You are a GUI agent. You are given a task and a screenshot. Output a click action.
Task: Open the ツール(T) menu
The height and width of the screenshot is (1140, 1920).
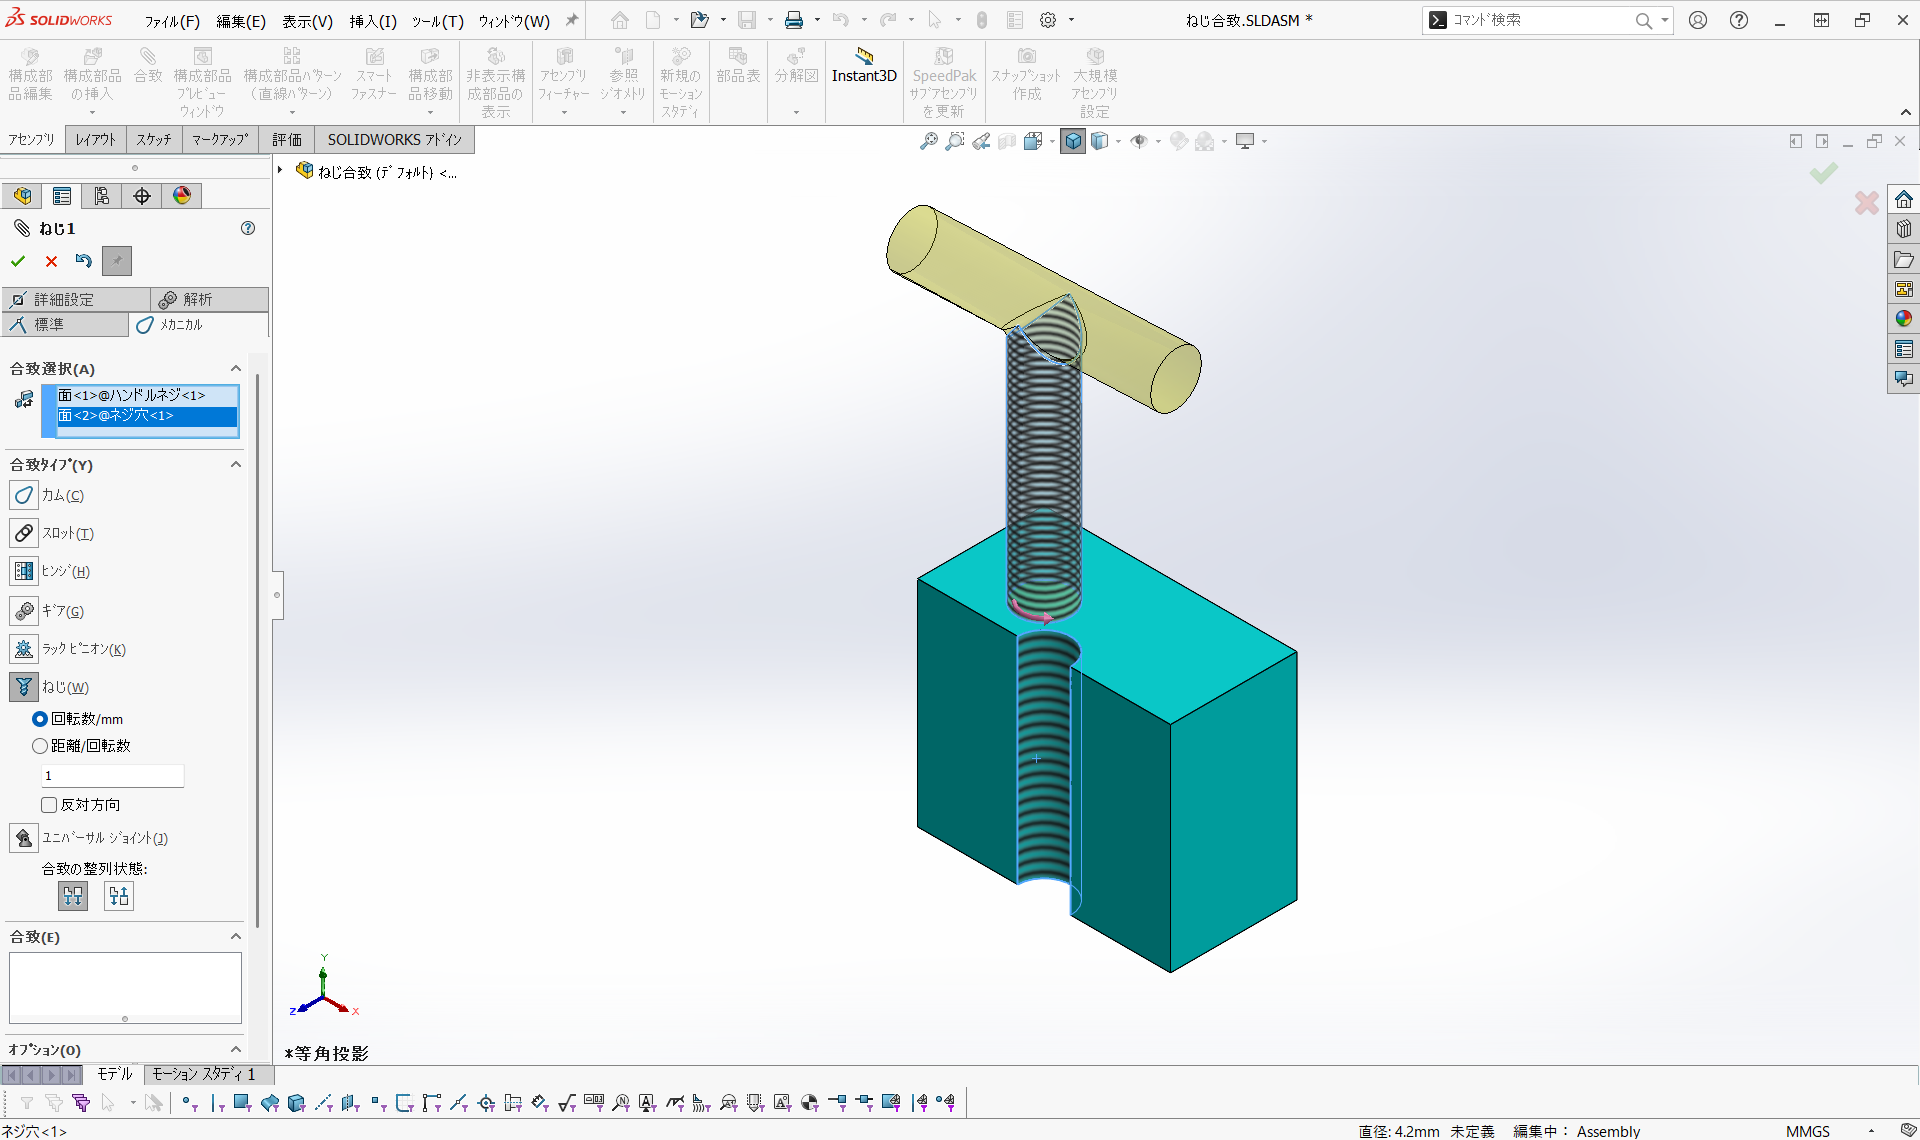point(437,21)
